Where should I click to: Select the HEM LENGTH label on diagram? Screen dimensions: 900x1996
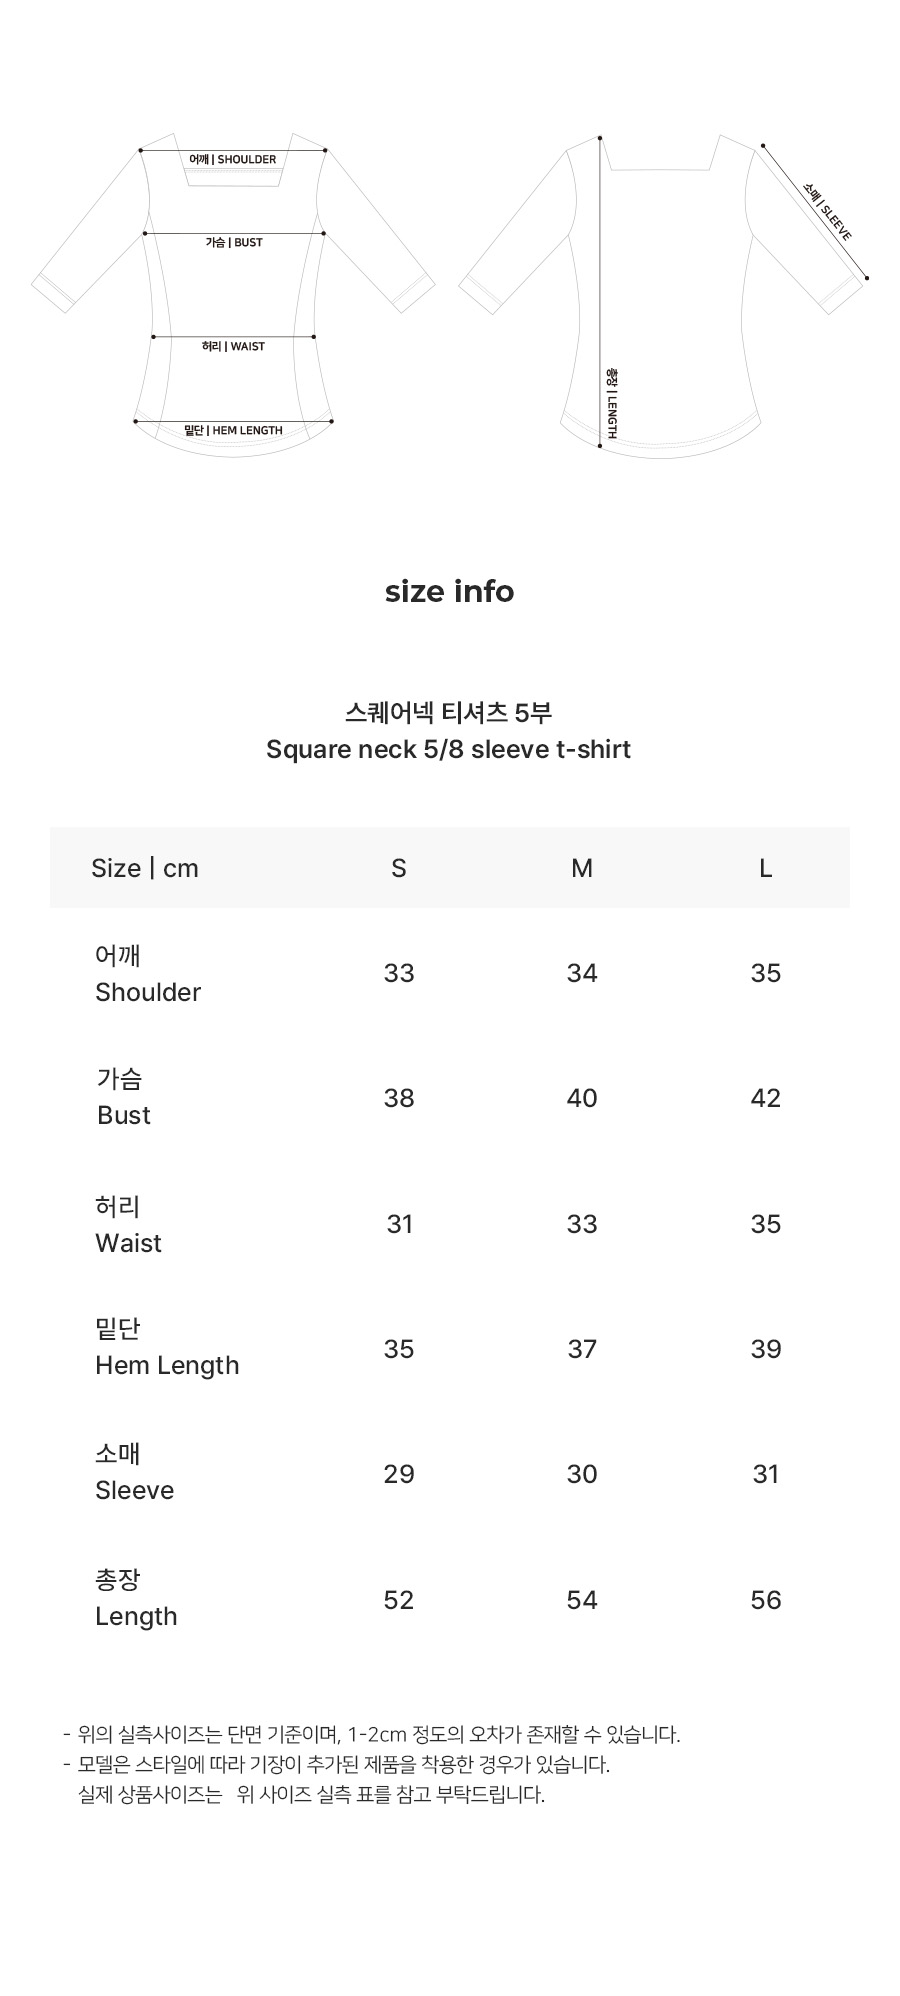(234, 430)
